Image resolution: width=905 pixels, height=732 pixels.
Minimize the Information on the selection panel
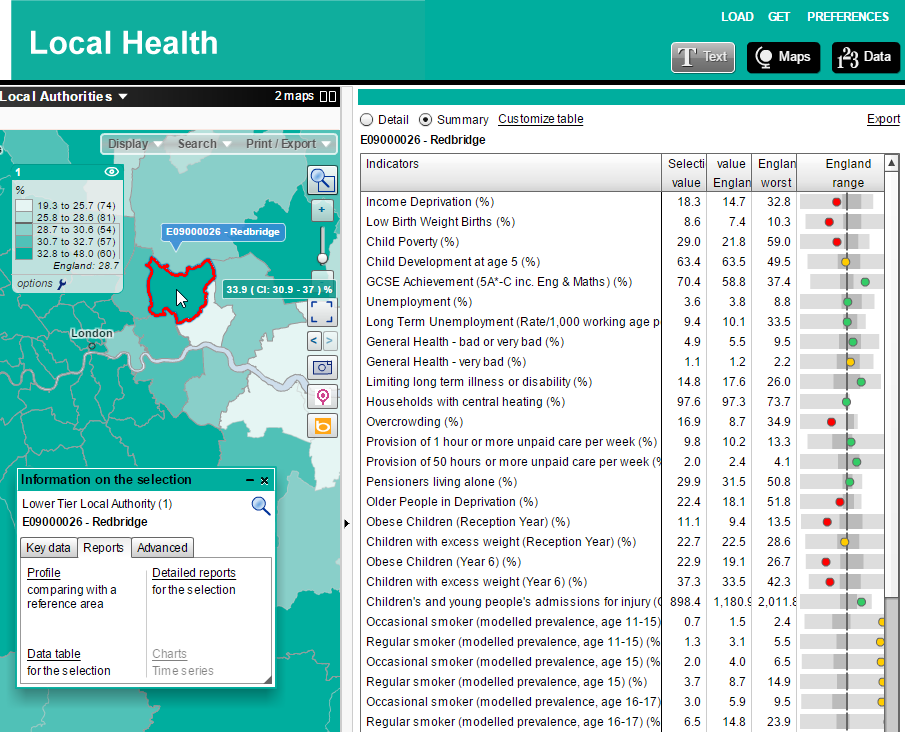tap(250, 480)
